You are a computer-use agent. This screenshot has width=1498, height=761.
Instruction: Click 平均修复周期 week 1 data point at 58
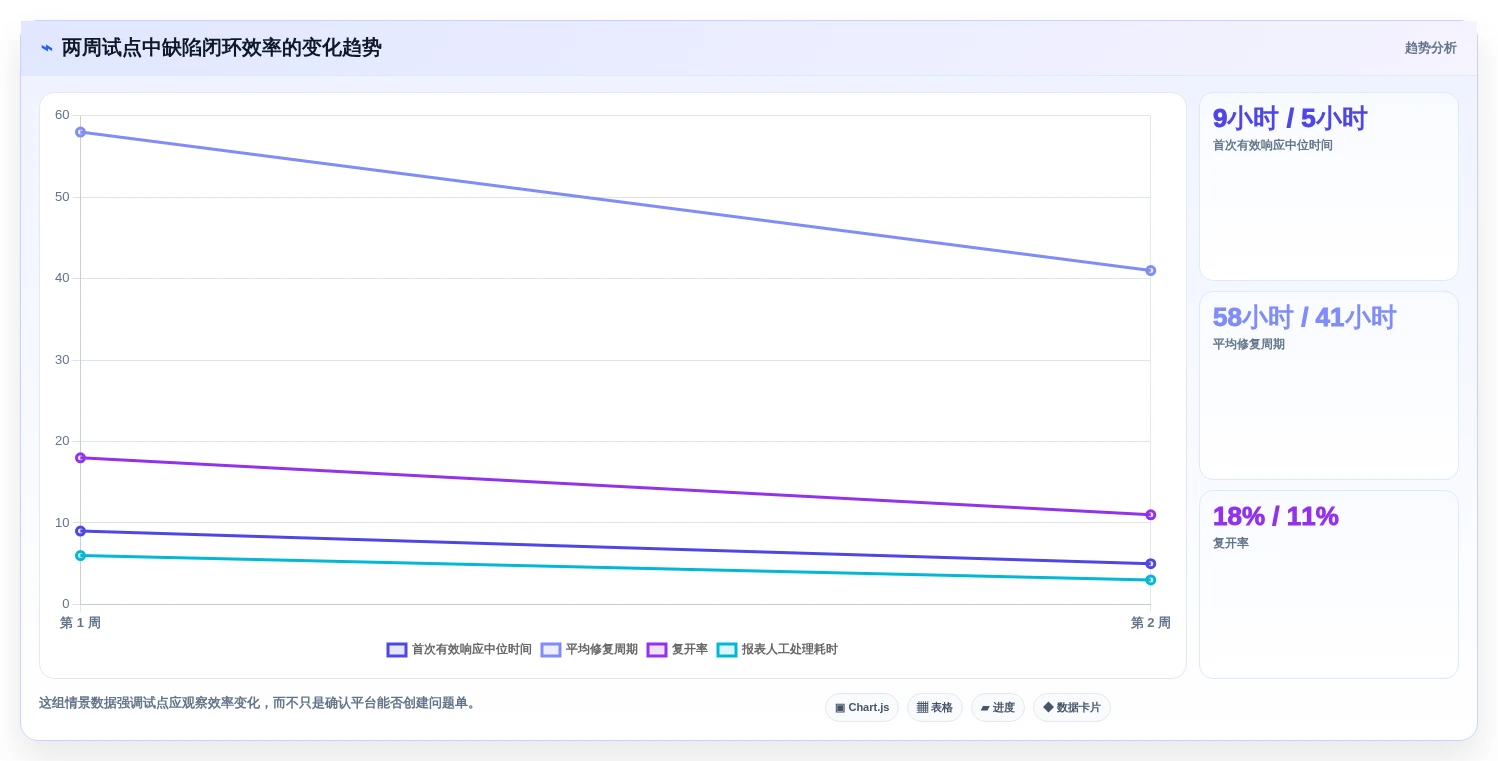coord(80,132)
